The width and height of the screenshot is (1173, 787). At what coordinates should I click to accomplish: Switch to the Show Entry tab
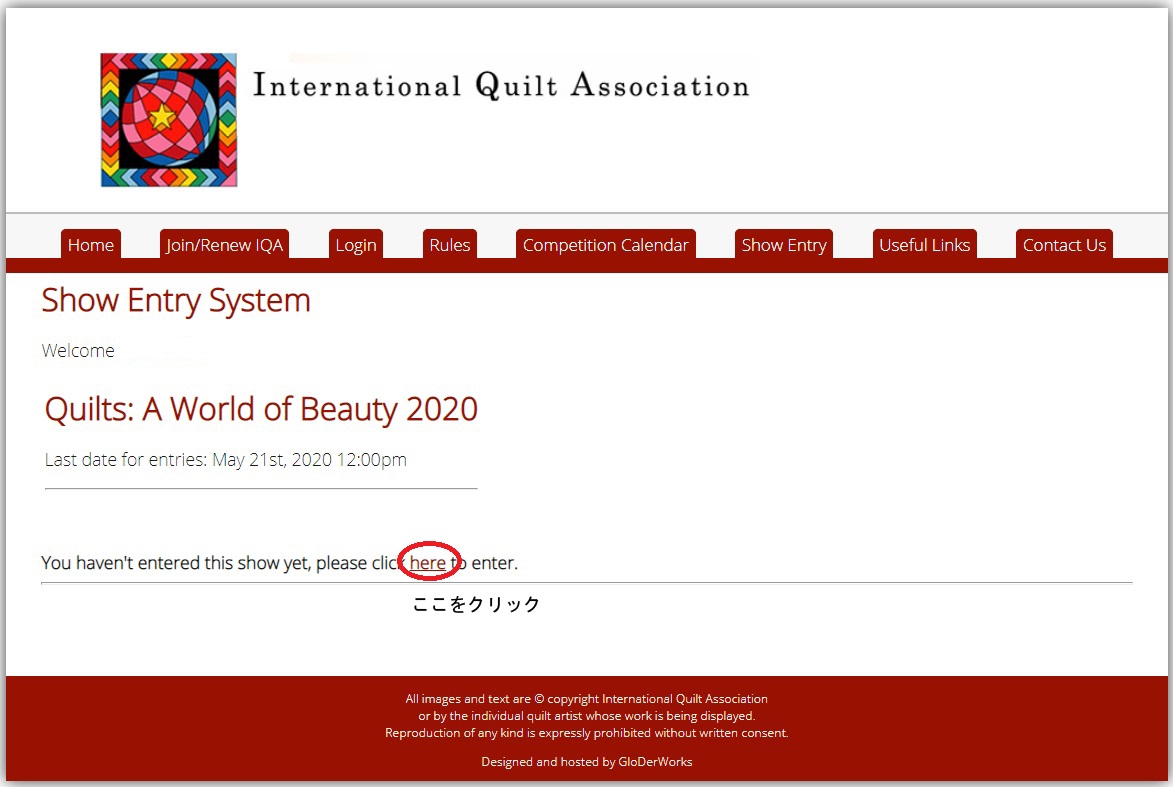pos(783,245)
